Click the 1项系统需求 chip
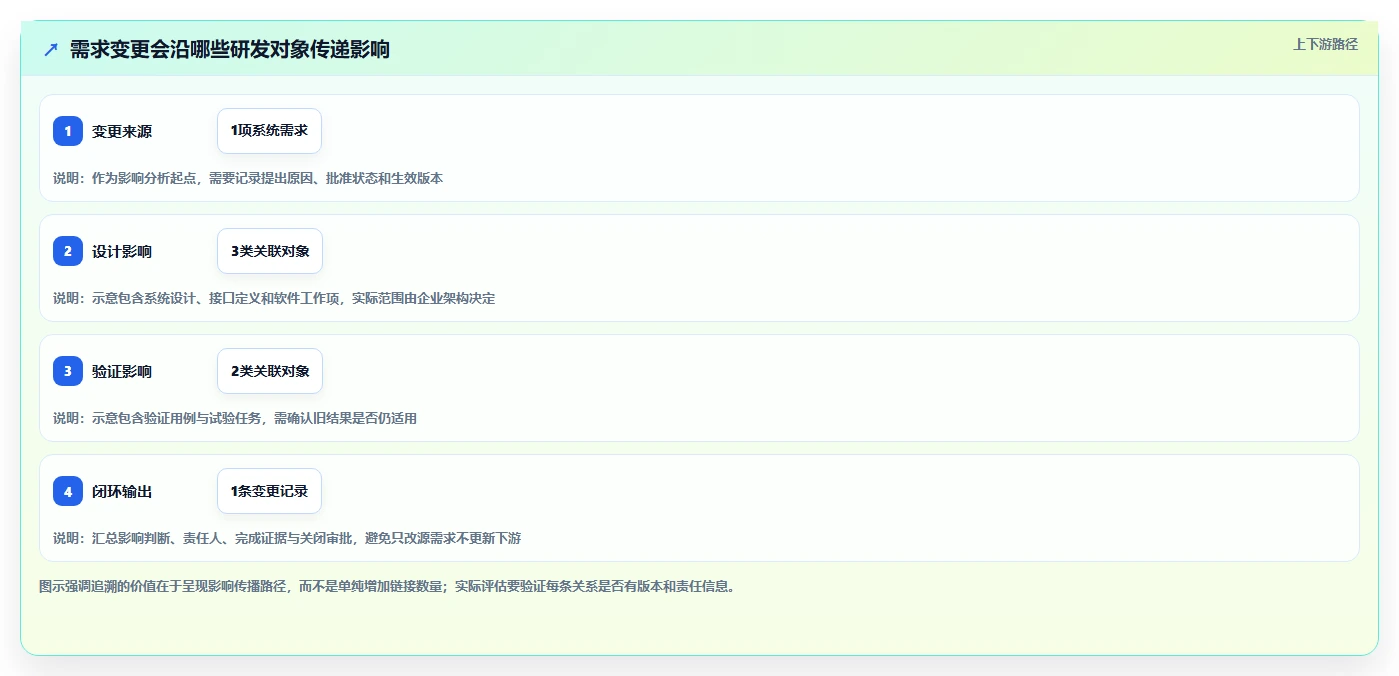Screen dimensions: 1399x676 (269, 131)
